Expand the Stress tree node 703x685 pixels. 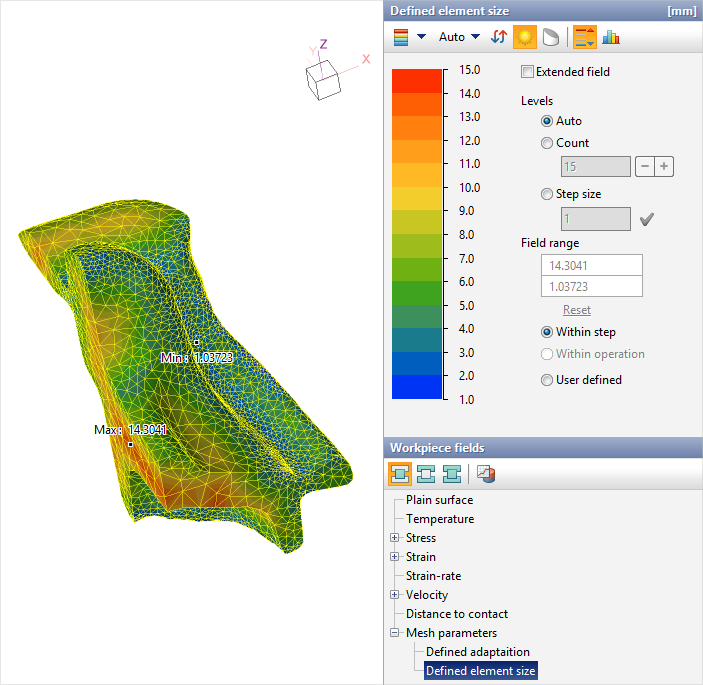[394, 538]
